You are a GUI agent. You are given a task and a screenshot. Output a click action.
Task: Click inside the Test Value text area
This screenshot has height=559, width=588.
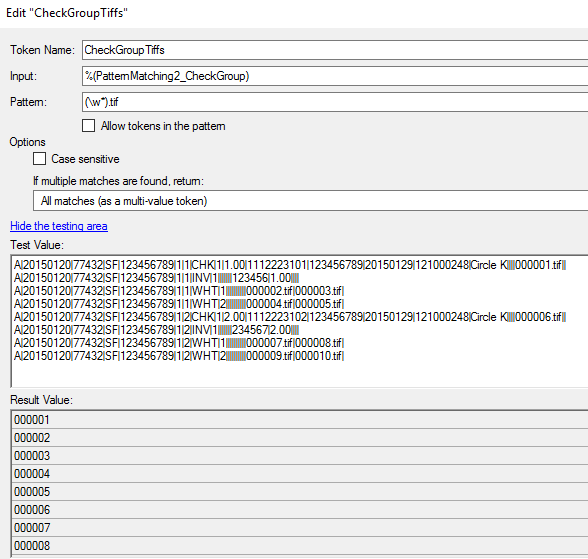coord(299,321)
